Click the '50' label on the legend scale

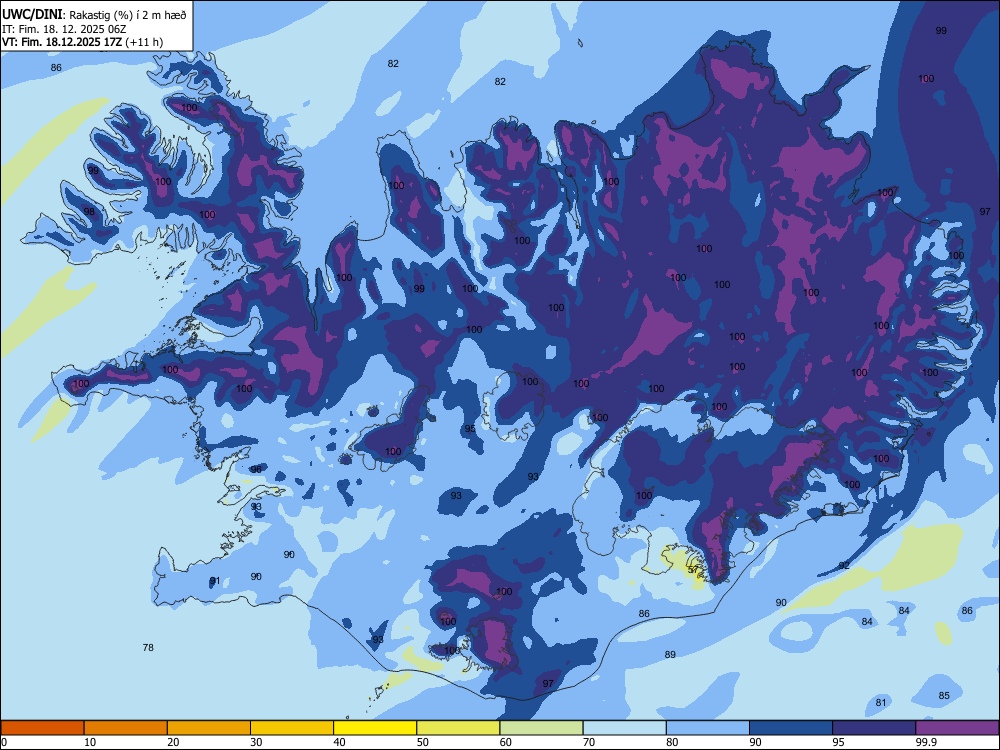pos(423,742)
